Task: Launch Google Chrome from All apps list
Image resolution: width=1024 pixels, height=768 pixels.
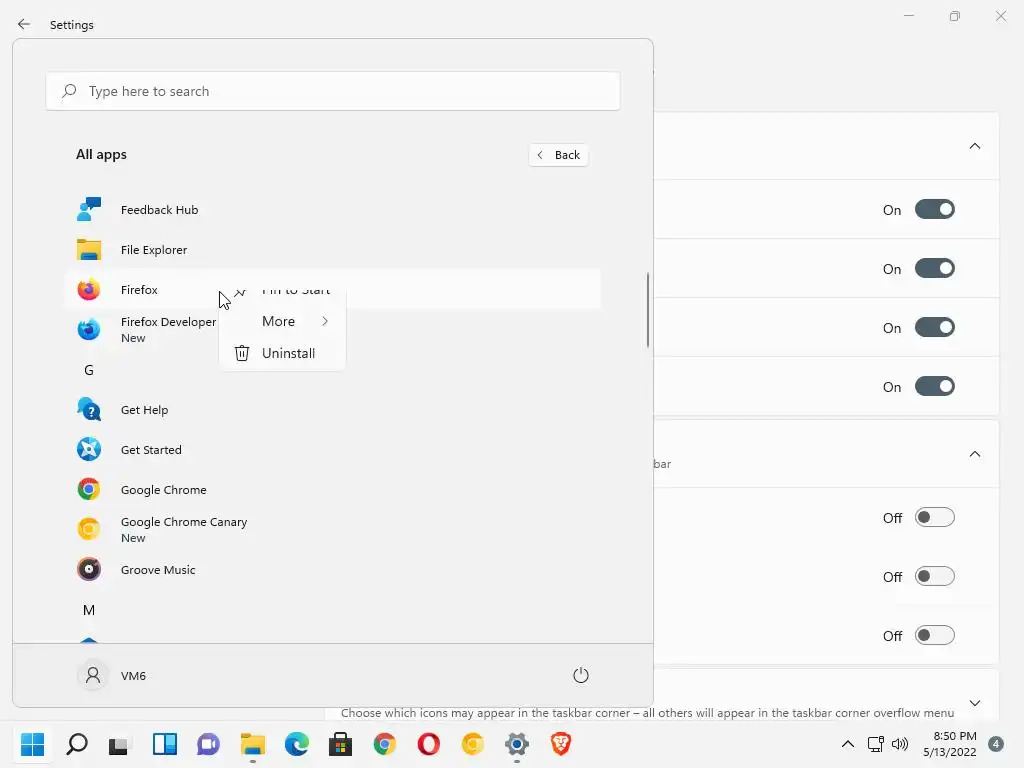Action: pyautogui.click(x=333, y=489)
